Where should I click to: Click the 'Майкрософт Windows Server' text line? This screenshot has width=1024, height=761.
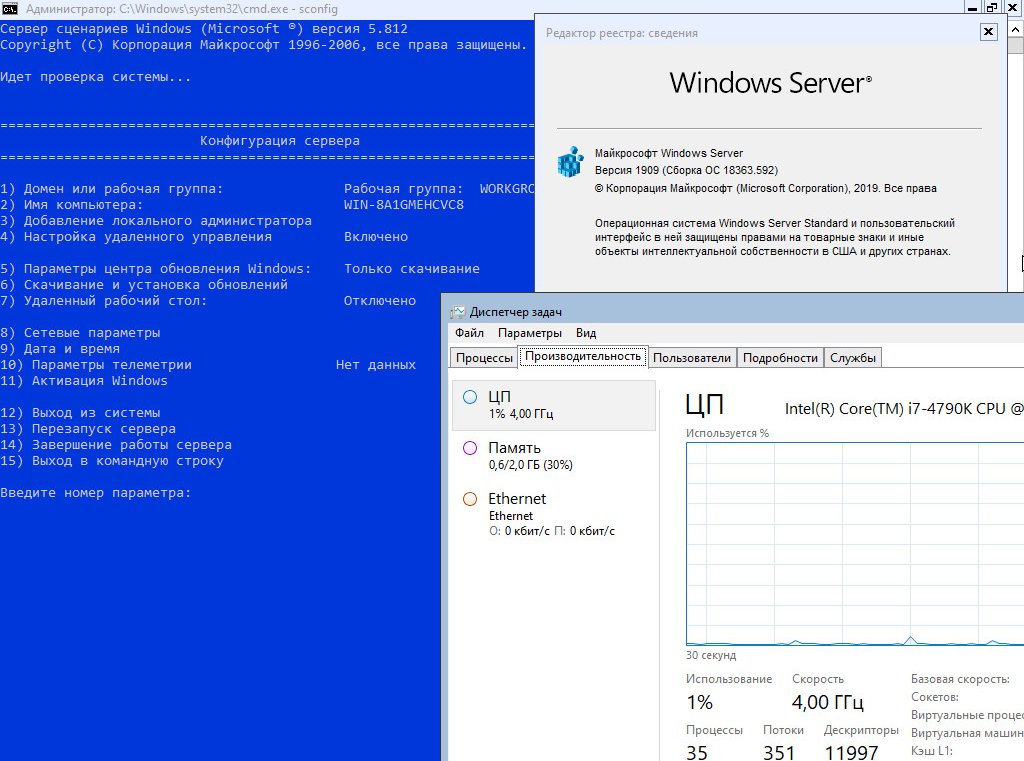click(669, 154)
